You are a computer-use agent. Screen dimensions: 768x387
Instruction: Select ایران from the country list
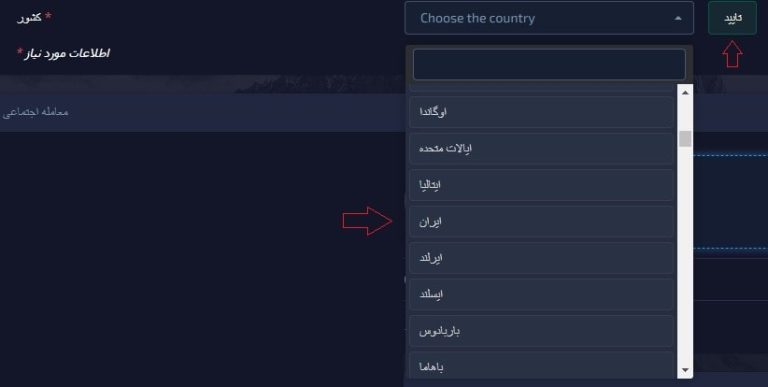pyautogui.click(x=541, y=221)
